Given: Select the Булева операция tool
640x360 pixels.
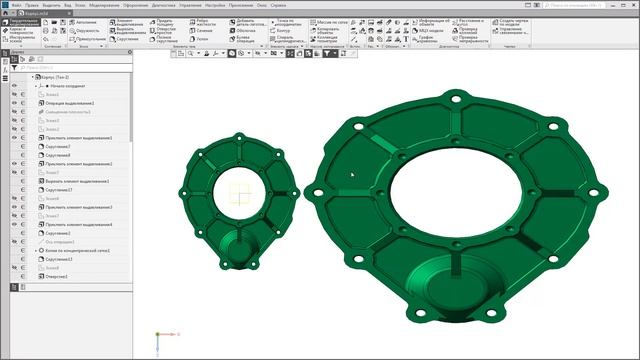Looking at the screenshot, I should pyautogui.click(x=242, y=39).
